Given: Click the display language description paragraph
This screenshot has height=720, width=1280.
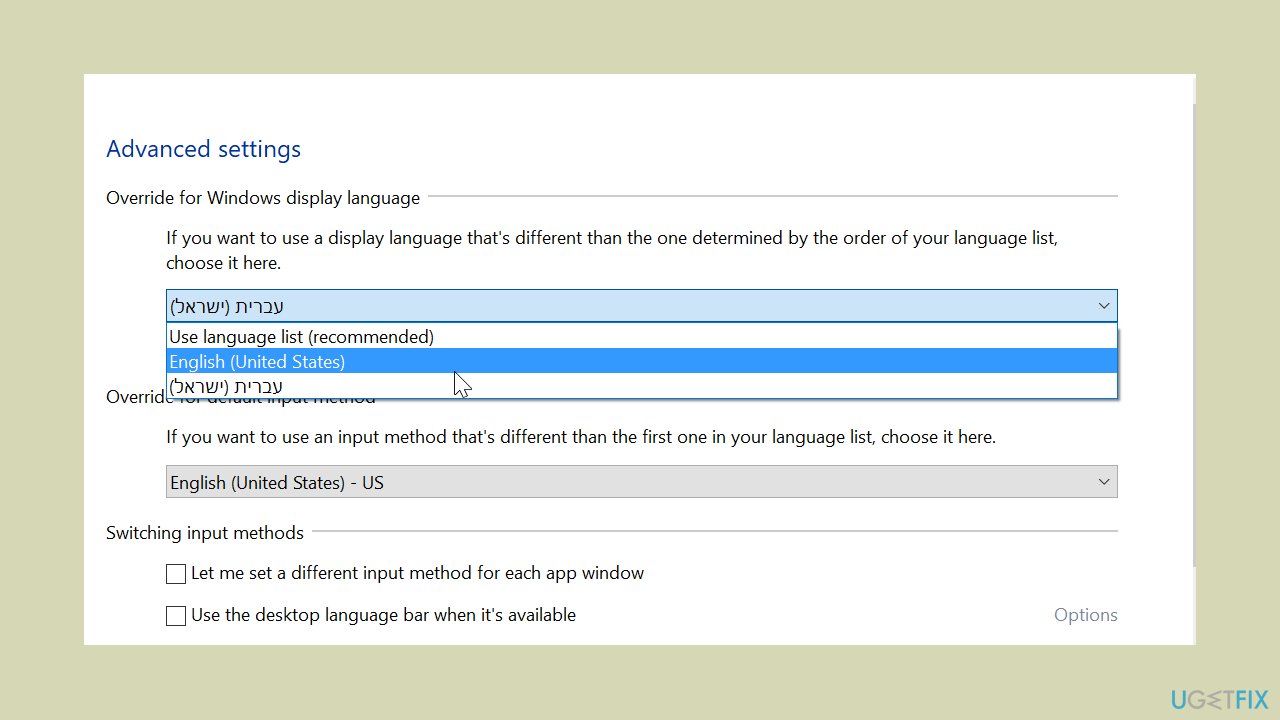Looking at the screenshot, I should [612, 251].
